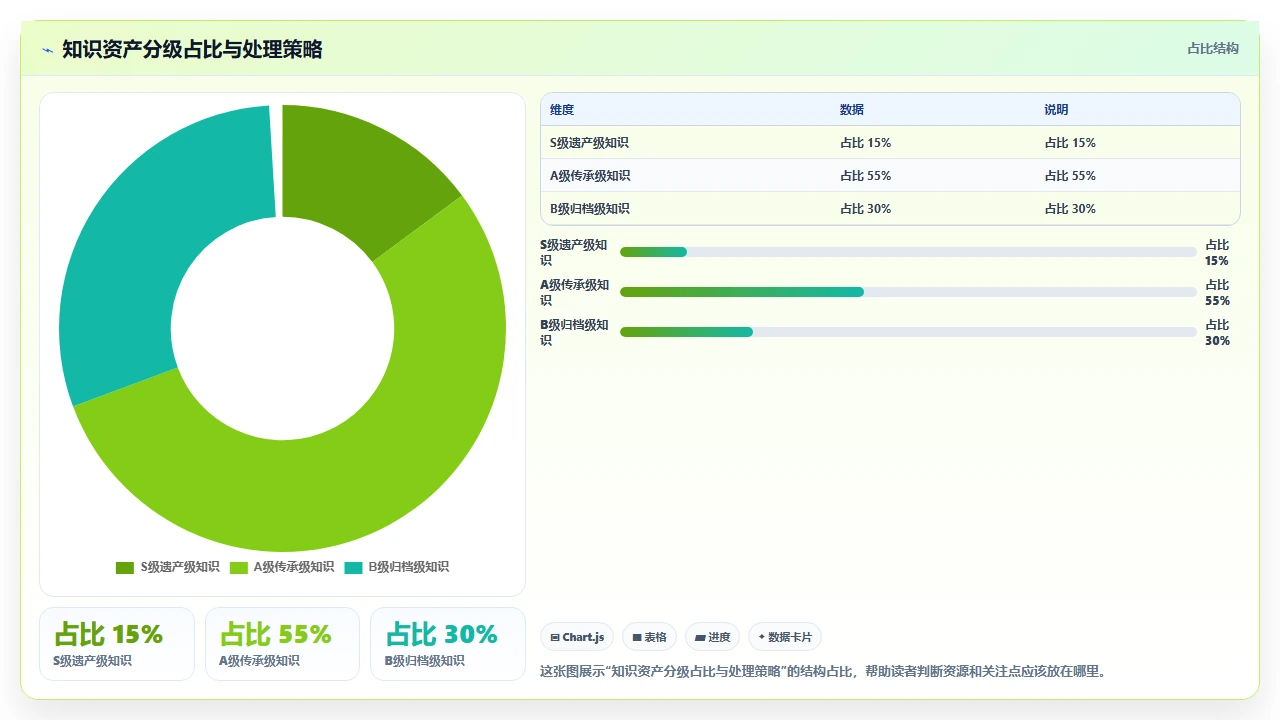The width and height of the screenshot is (1280, 720).
Task: Click 占比 15% in the 数据 column
Action: pos(866,143)
